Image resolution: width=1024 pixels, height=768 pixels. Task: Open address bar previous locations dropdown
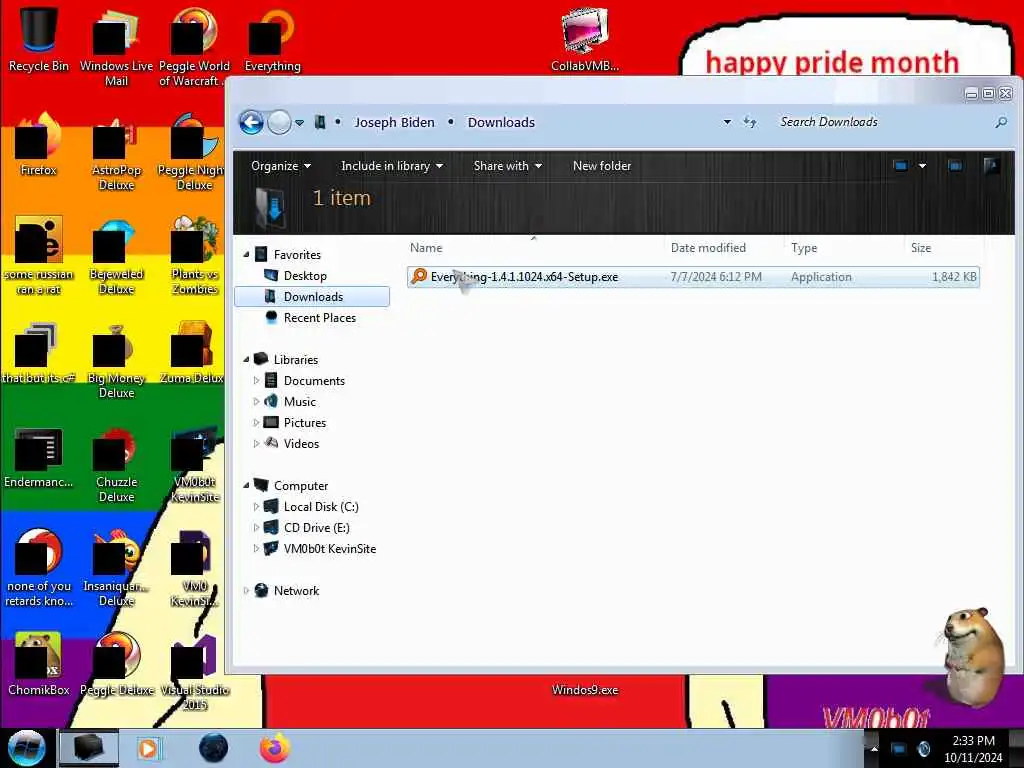tap(727, 122)
